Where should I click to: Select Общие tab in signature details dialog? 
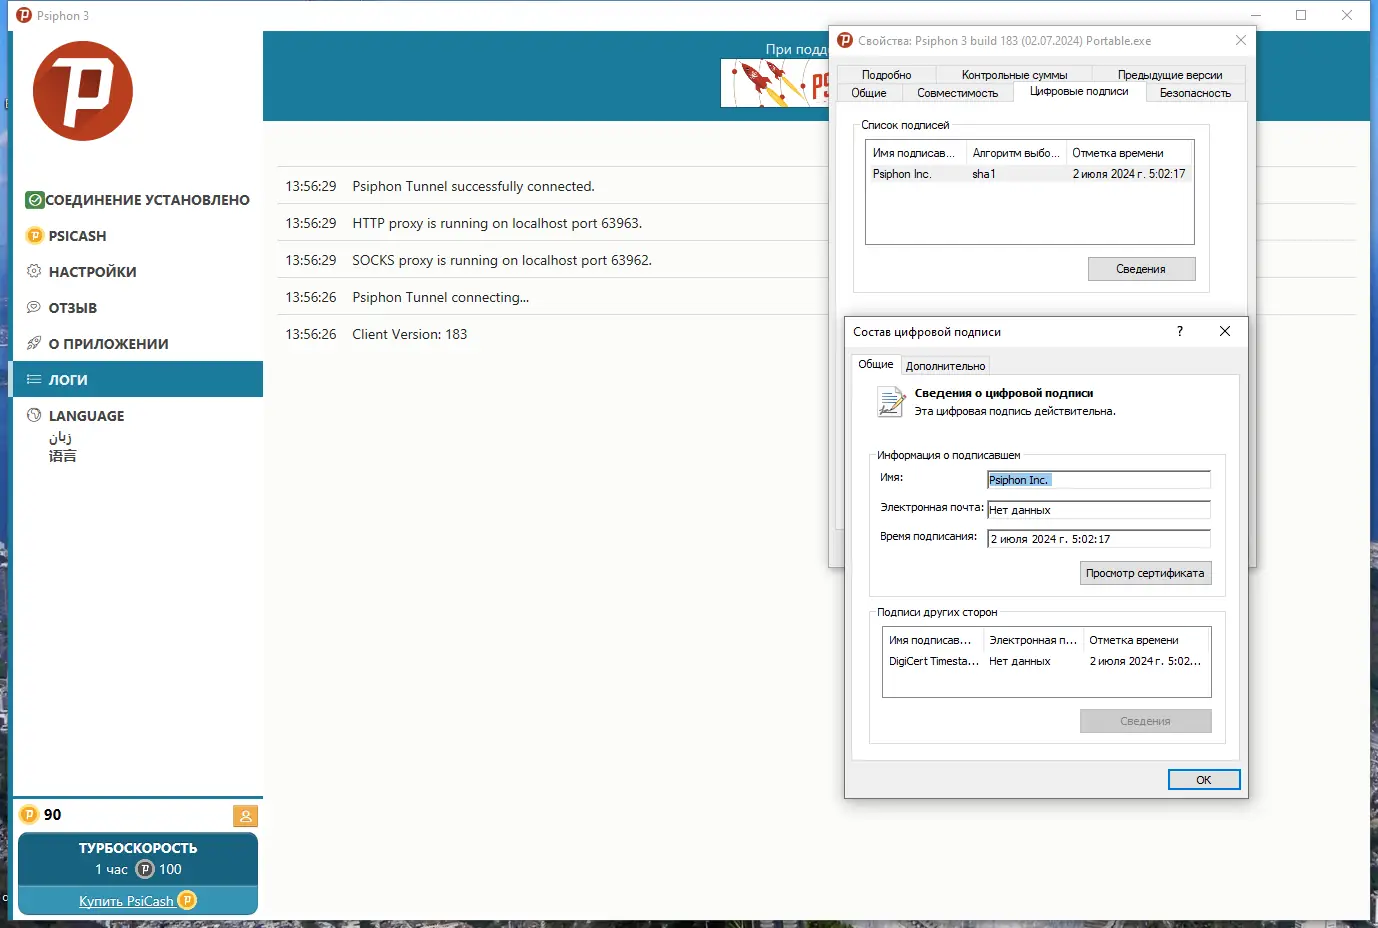pyautogui.click(x=876, y=364)
